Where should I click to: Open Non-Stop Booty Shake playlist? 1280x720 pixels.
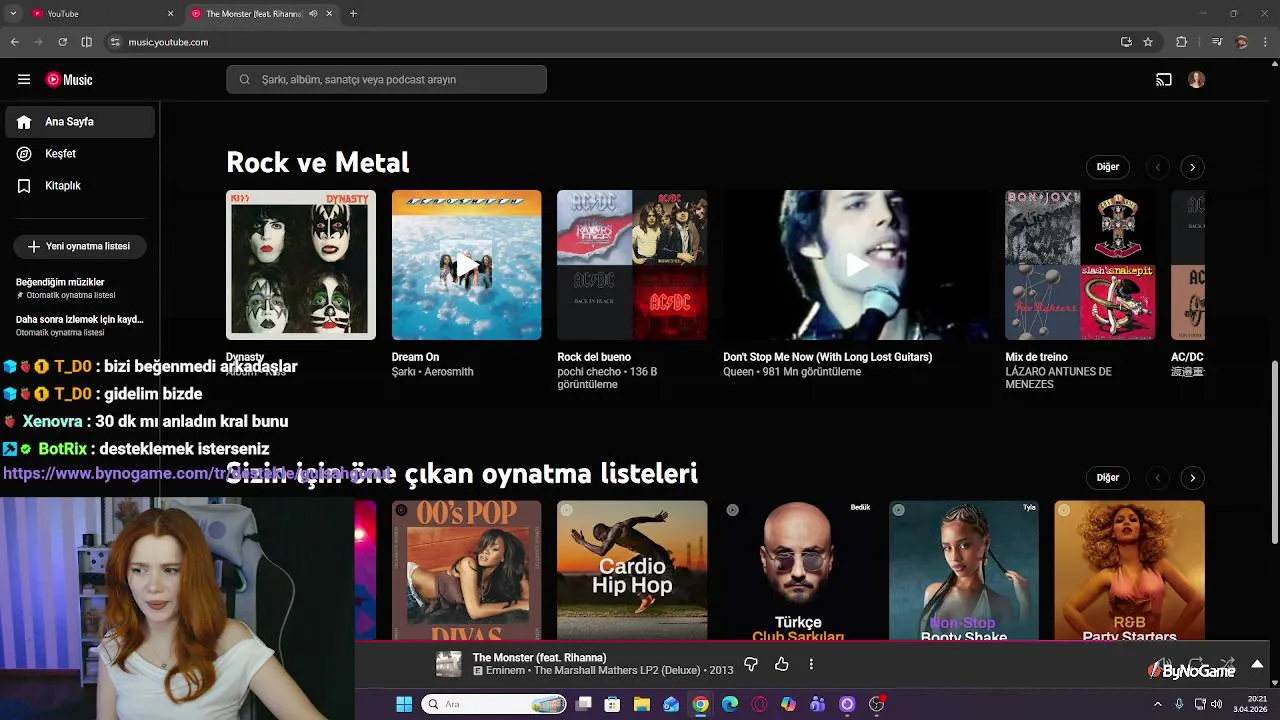(964, 570)
